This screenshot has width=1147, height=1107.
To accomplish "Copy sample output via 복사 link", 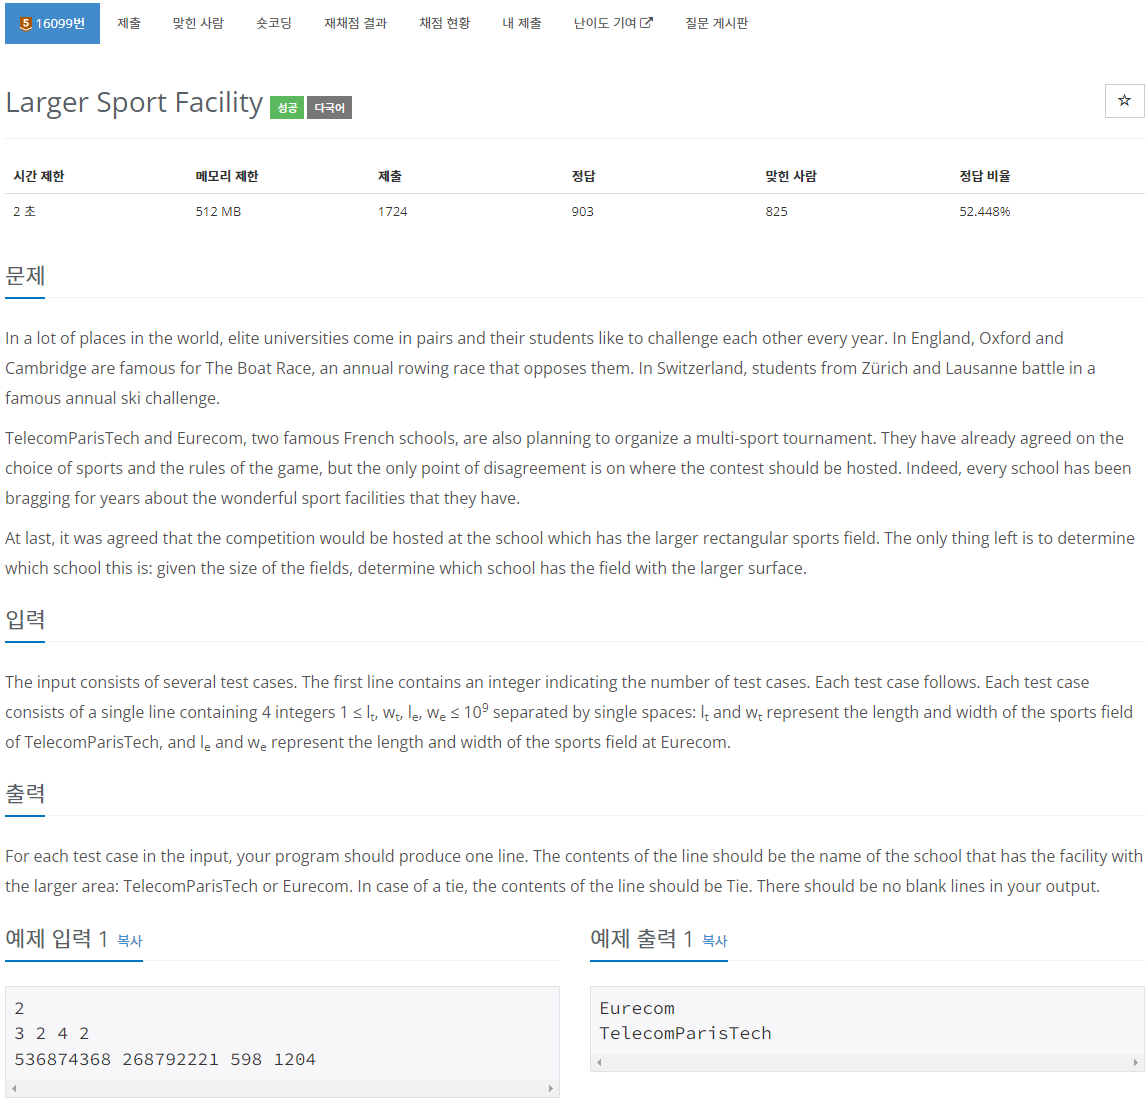I will tap(715, 941).
